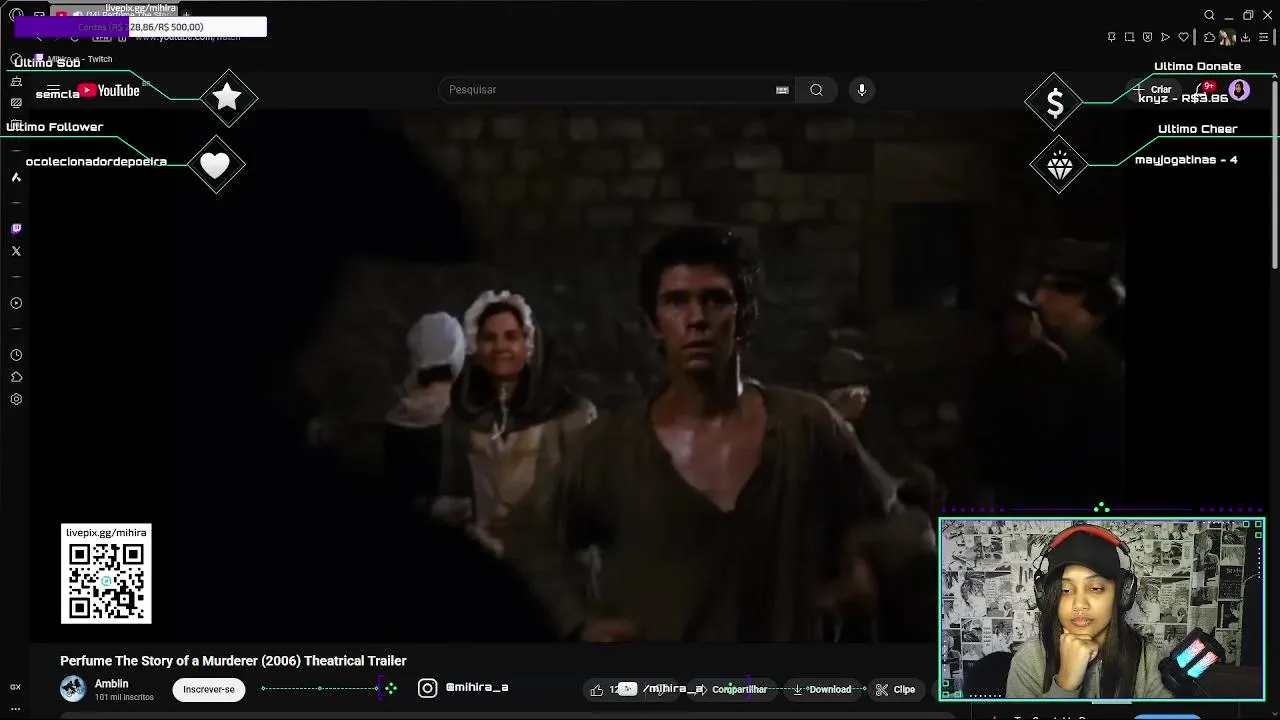Open the Aria AI icon in the sidebar
Viewport: 1280px width, 720px height.
pos(16,177)
